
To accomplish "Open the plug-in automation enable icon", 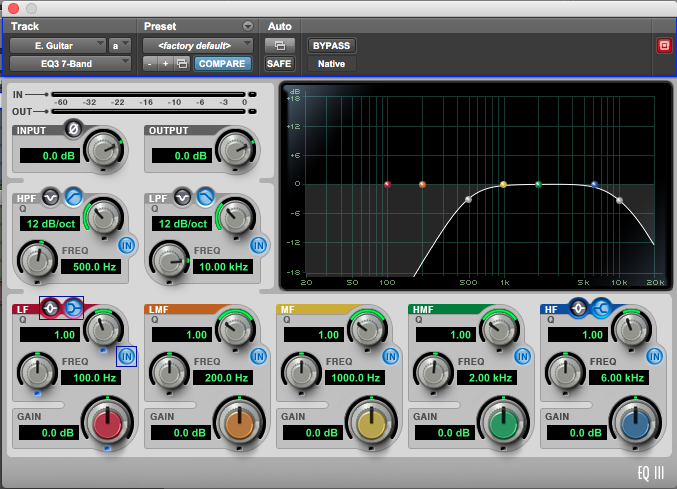I will coord(278,45).
